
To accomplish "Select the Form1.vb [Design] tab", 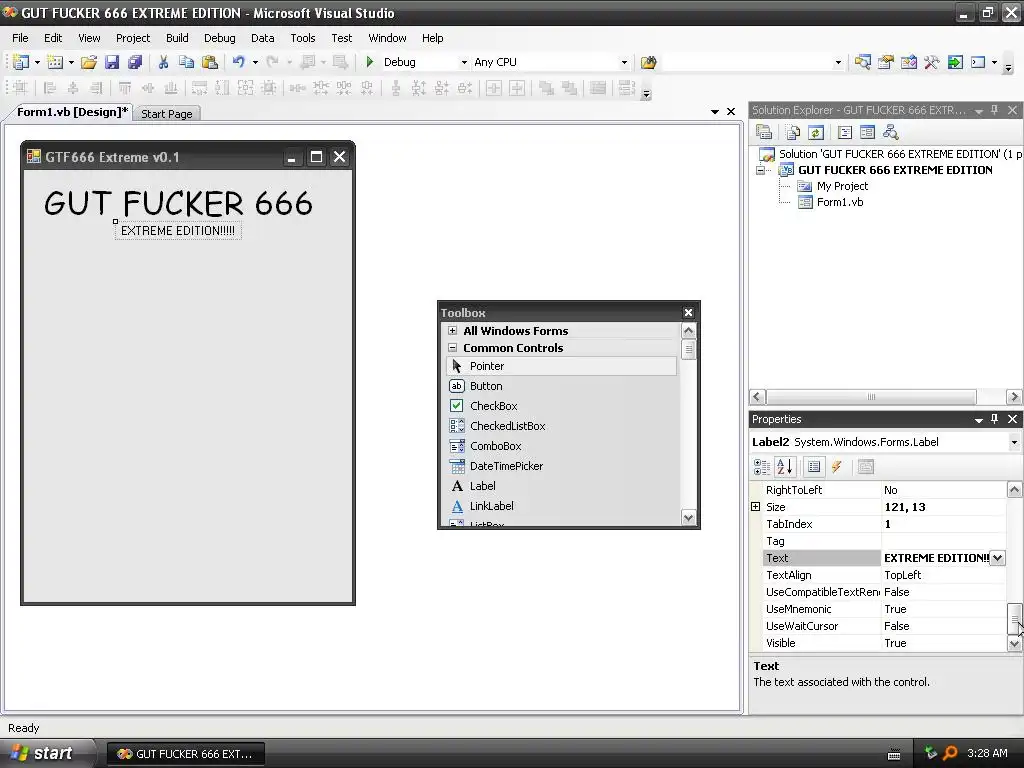I will point(71,112).
